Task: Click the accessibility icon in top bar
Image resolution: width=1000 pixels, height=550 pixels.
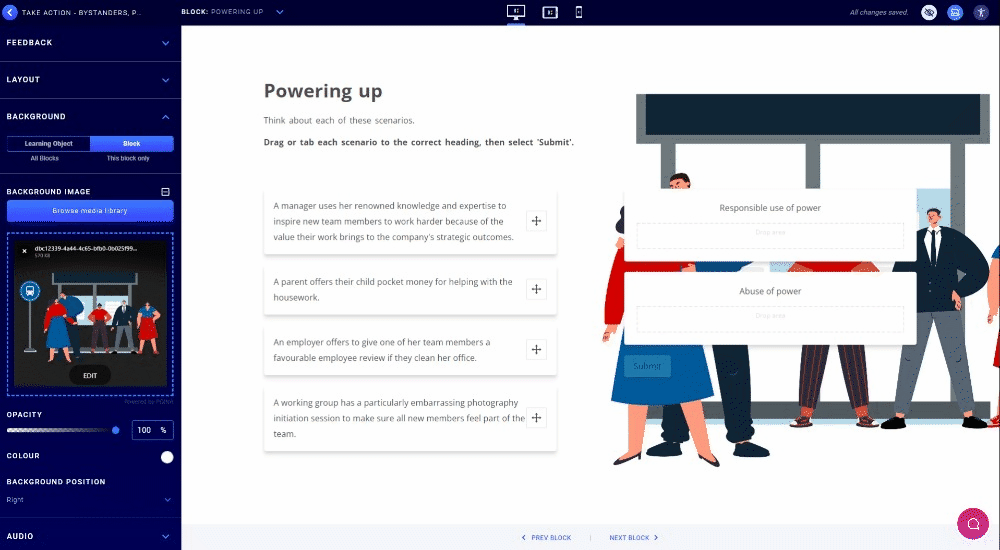Action: [x=981, y=12]
